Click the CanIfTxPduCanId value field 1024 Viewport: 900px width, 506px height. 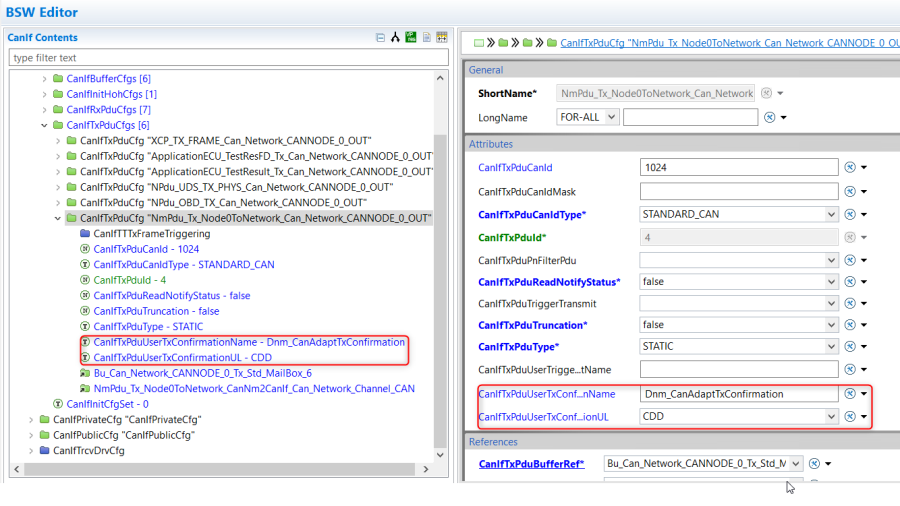pos(739,168)
